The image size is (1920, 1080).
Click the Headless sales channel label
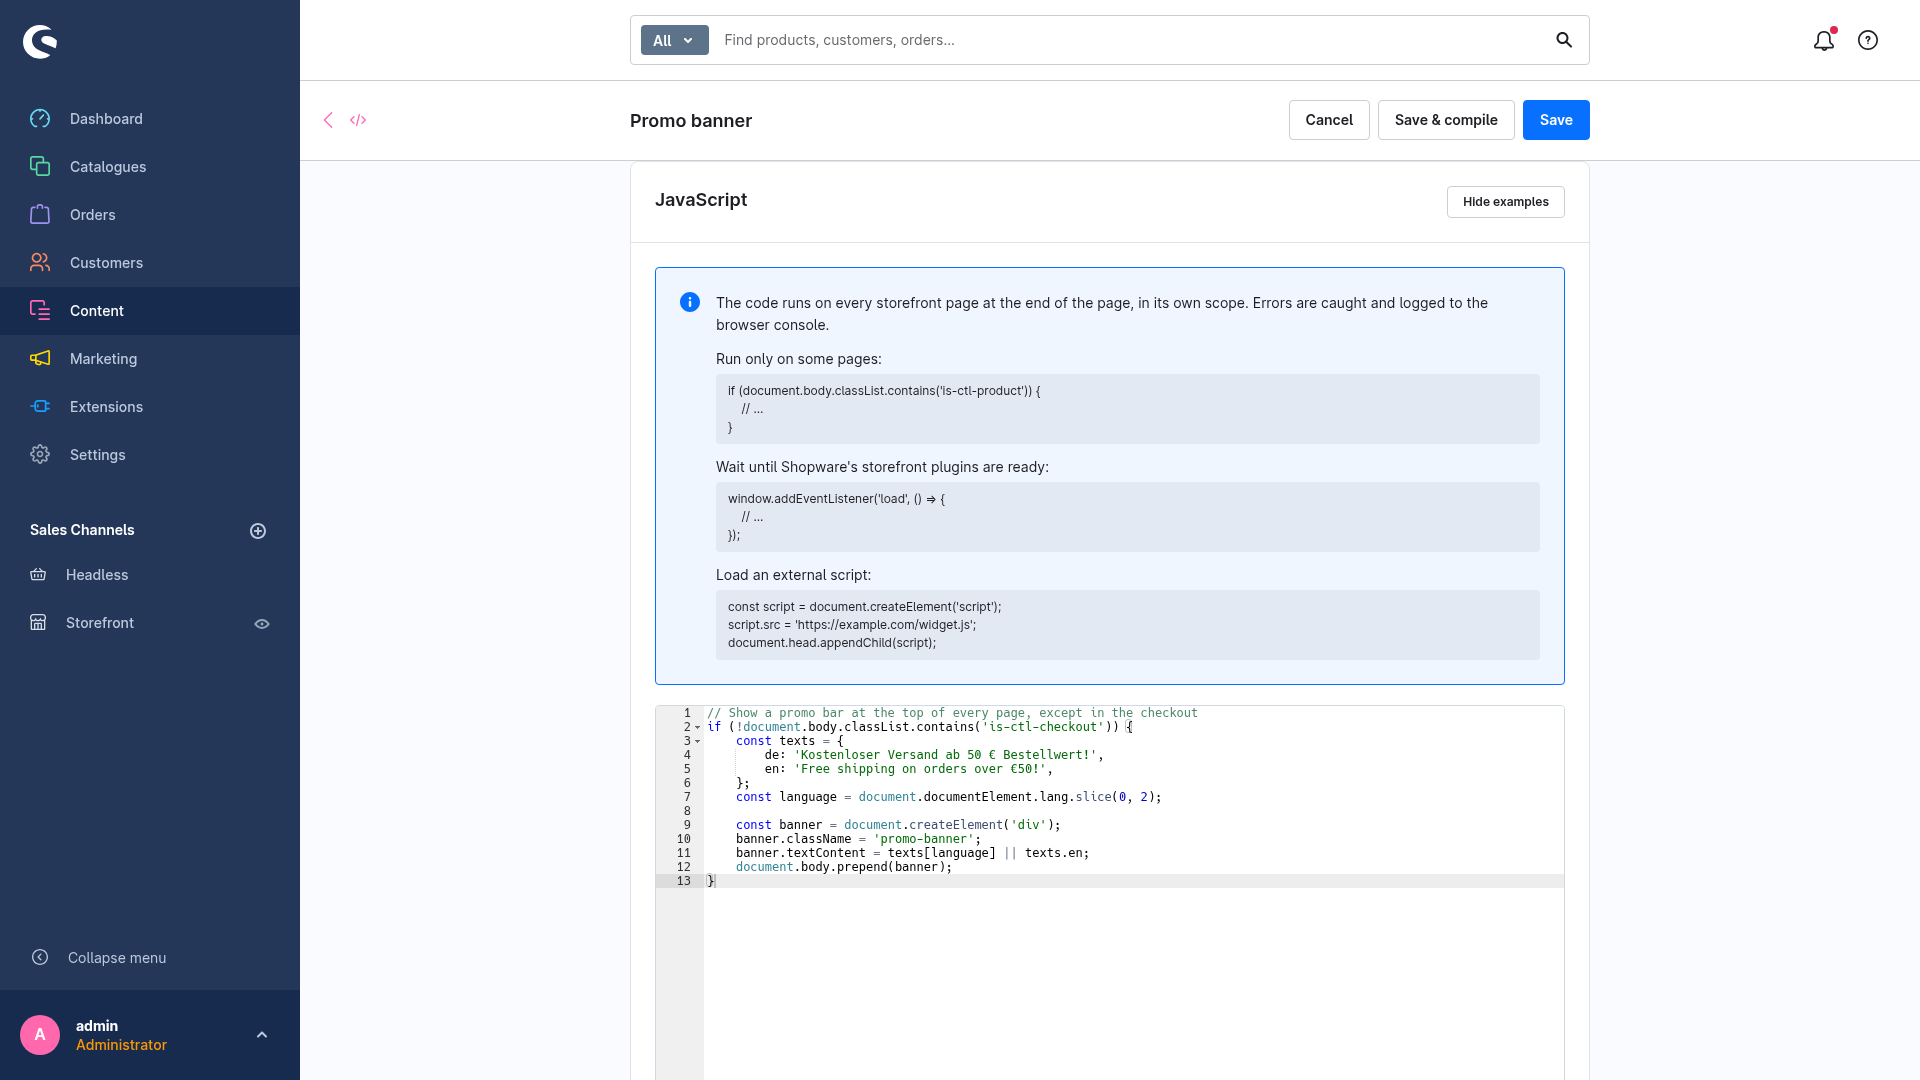point(97,575)
